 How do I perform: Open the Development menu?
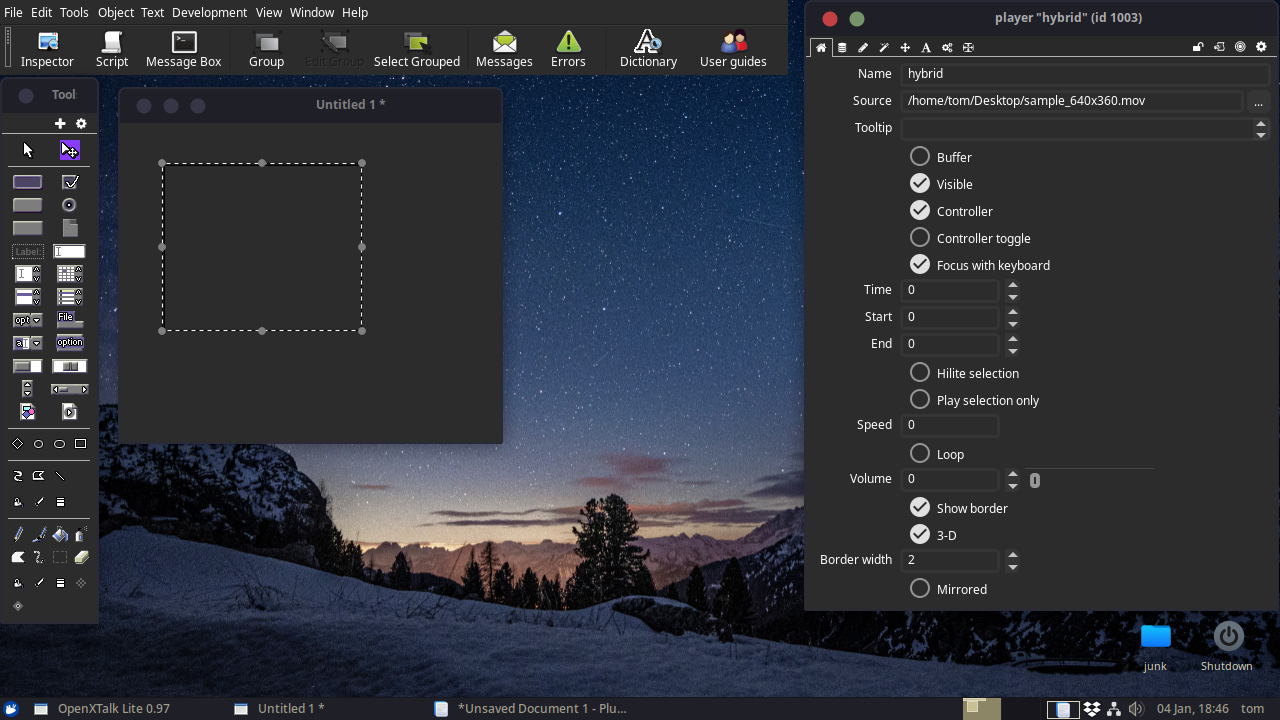click(x=209, y=12)
